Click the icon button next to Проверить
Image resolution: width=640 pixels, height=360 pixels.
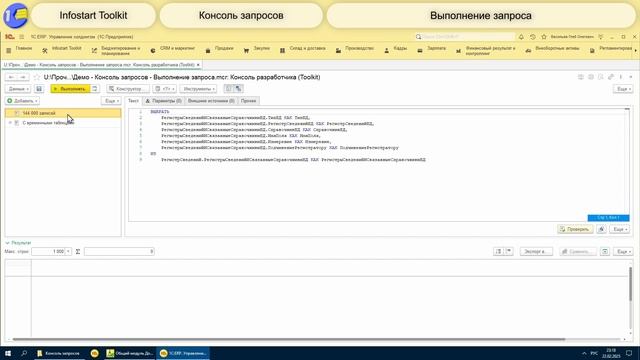602,229
